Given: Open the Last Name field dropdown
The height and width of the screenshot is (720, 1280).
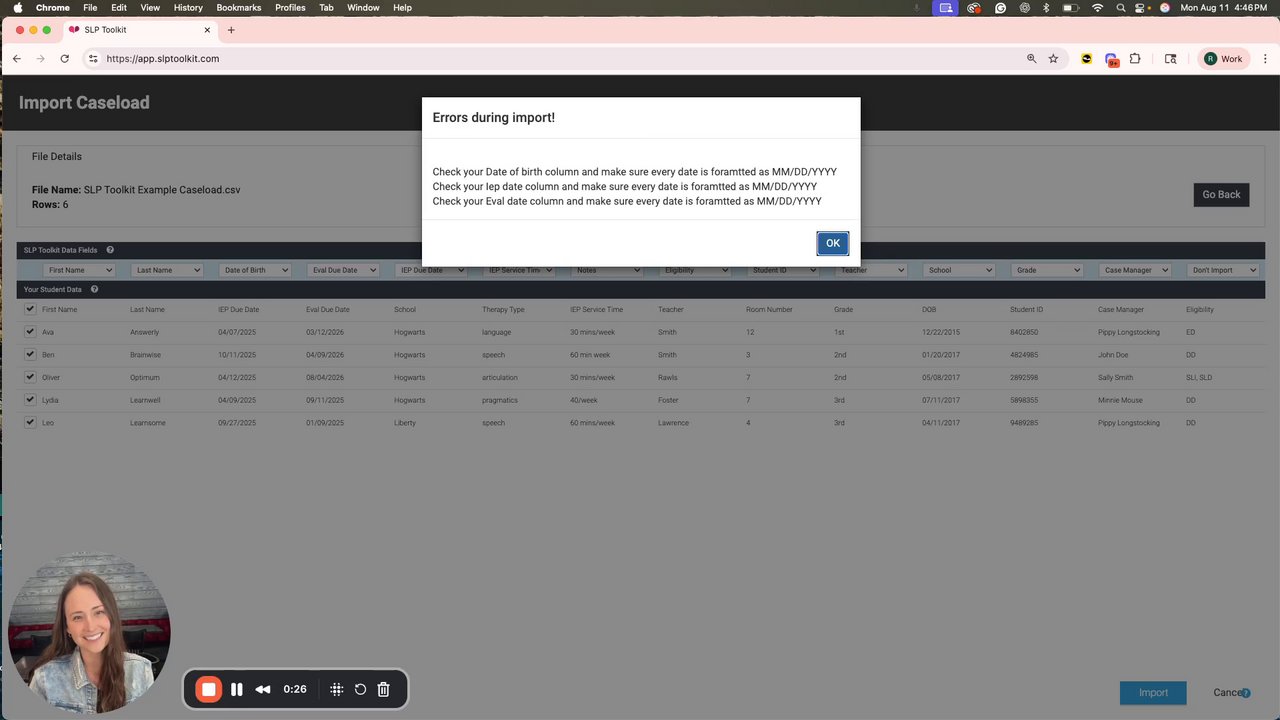Looking at the screenshot, I should (168, 270).
